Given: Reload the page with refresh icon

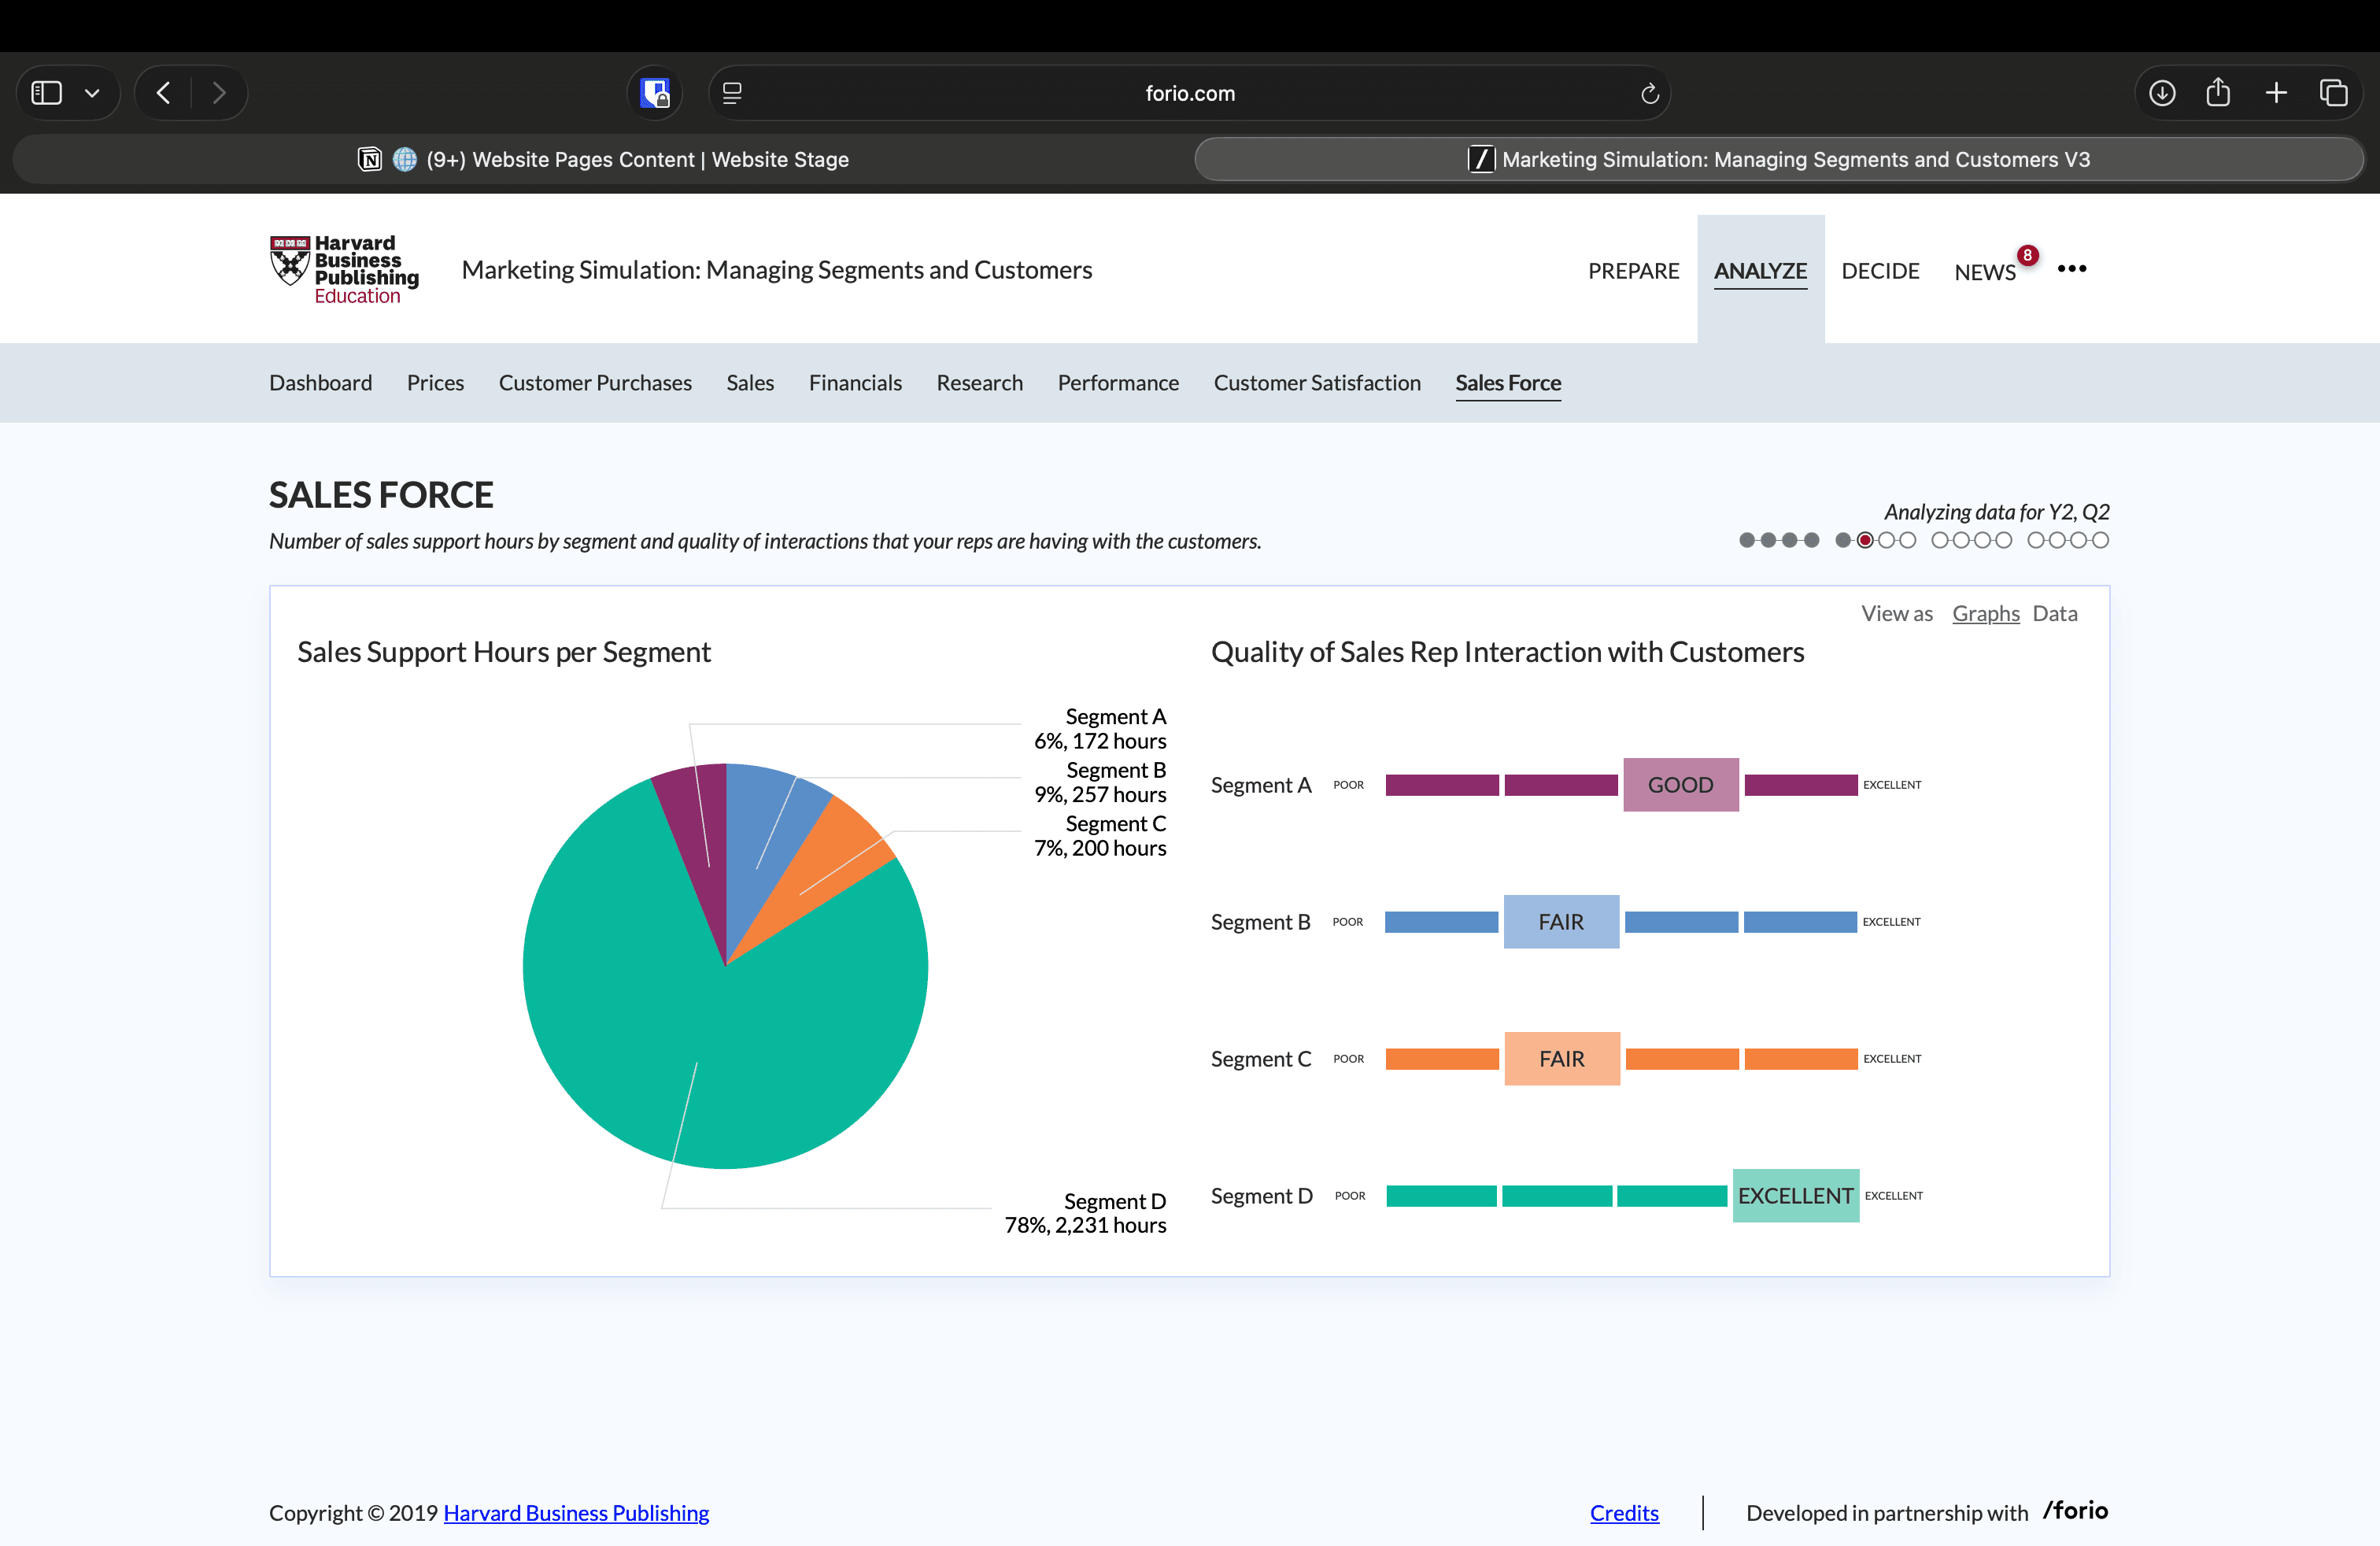Looking at the screenshot, I should [1649, 93].
